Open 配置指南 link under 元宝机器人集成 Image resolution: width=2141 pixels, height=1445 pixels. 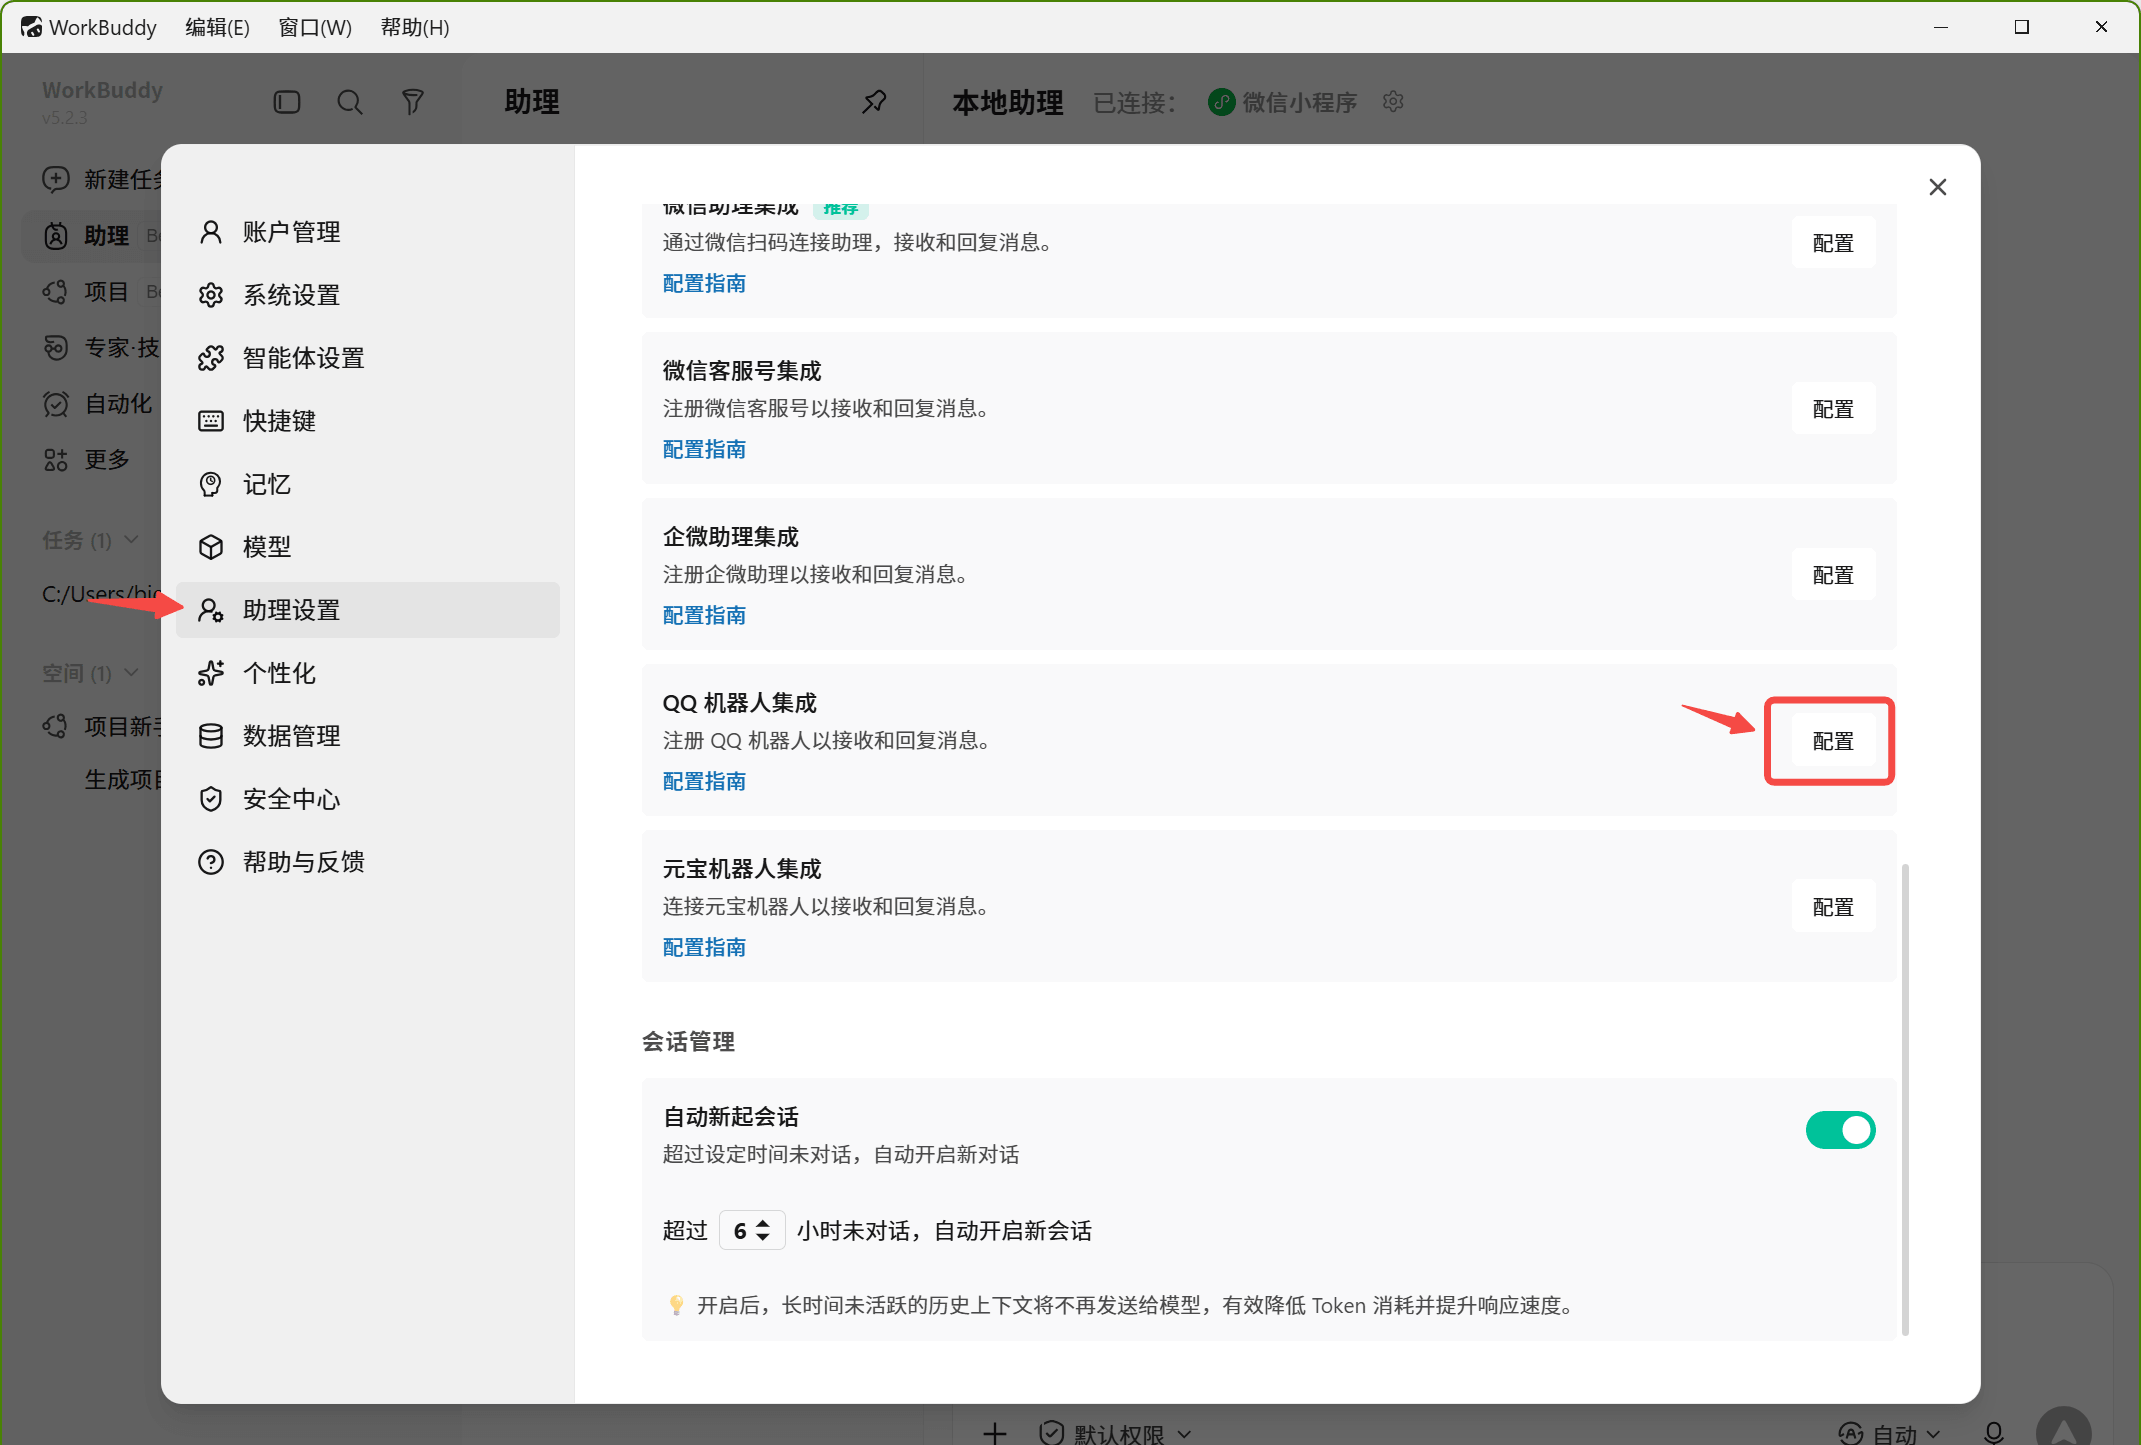[704, 948]
